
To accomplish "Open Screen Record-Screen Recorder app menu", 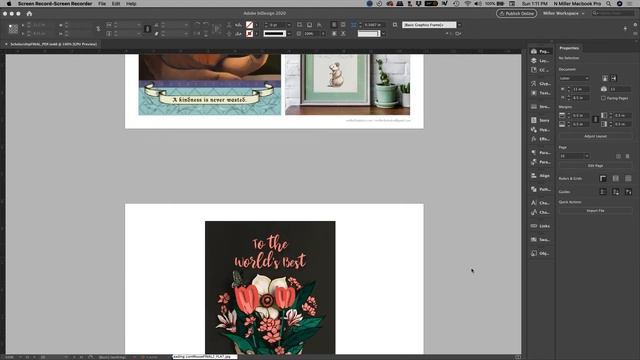I will 55,4.
